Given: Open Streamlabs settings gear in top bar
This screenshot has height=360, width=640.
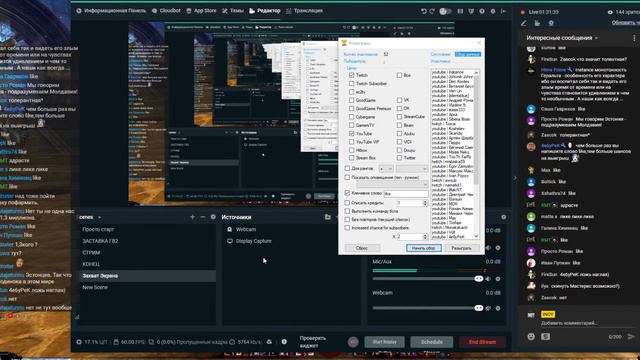Looking at the screenshot, I should pos(493,11).
